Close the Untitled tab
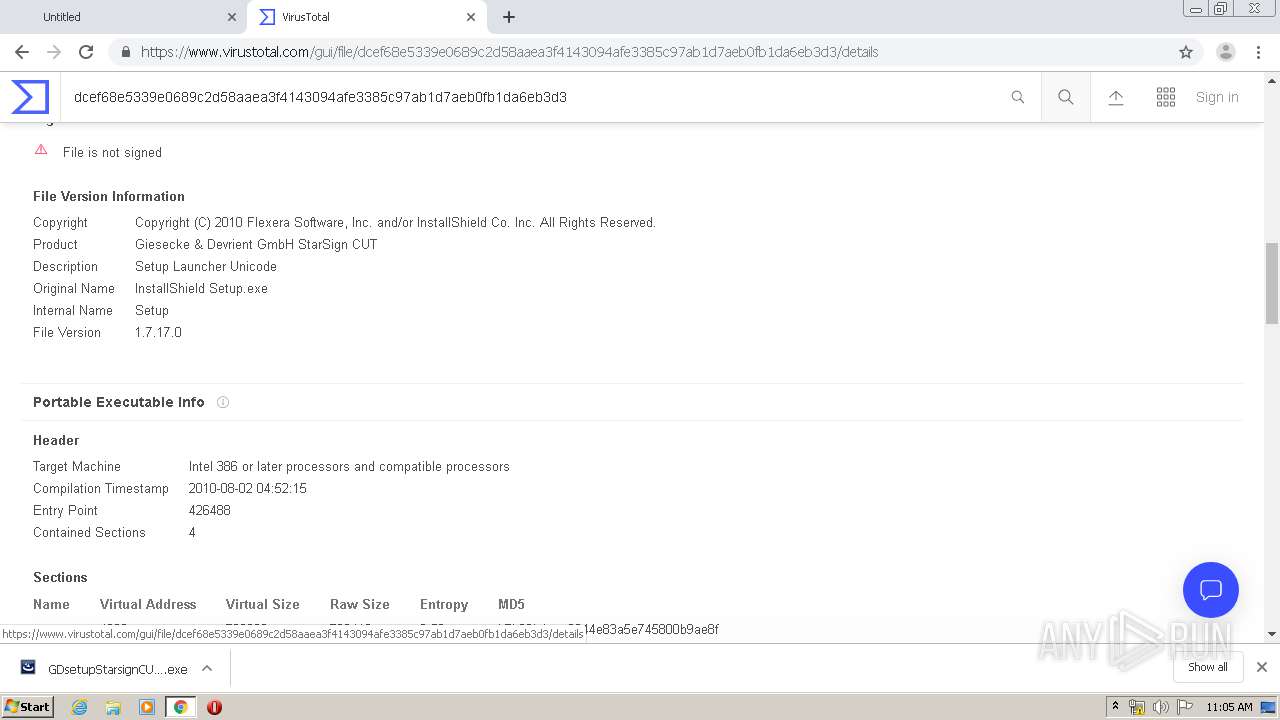 232,17
